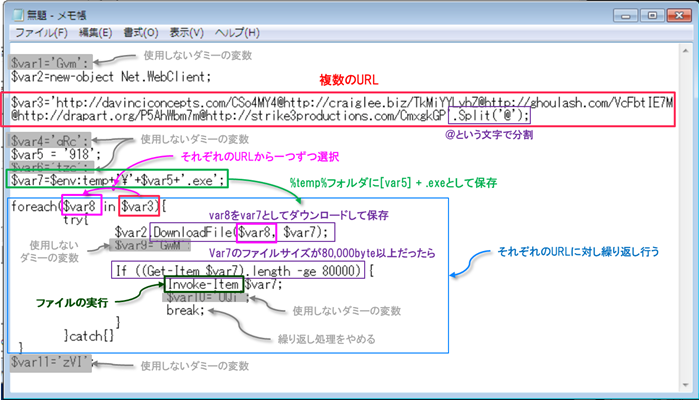Click the vertical scrollbar up arrow
Screen dimensions: 699x400
pyautogui.click(x=687, y=51)
